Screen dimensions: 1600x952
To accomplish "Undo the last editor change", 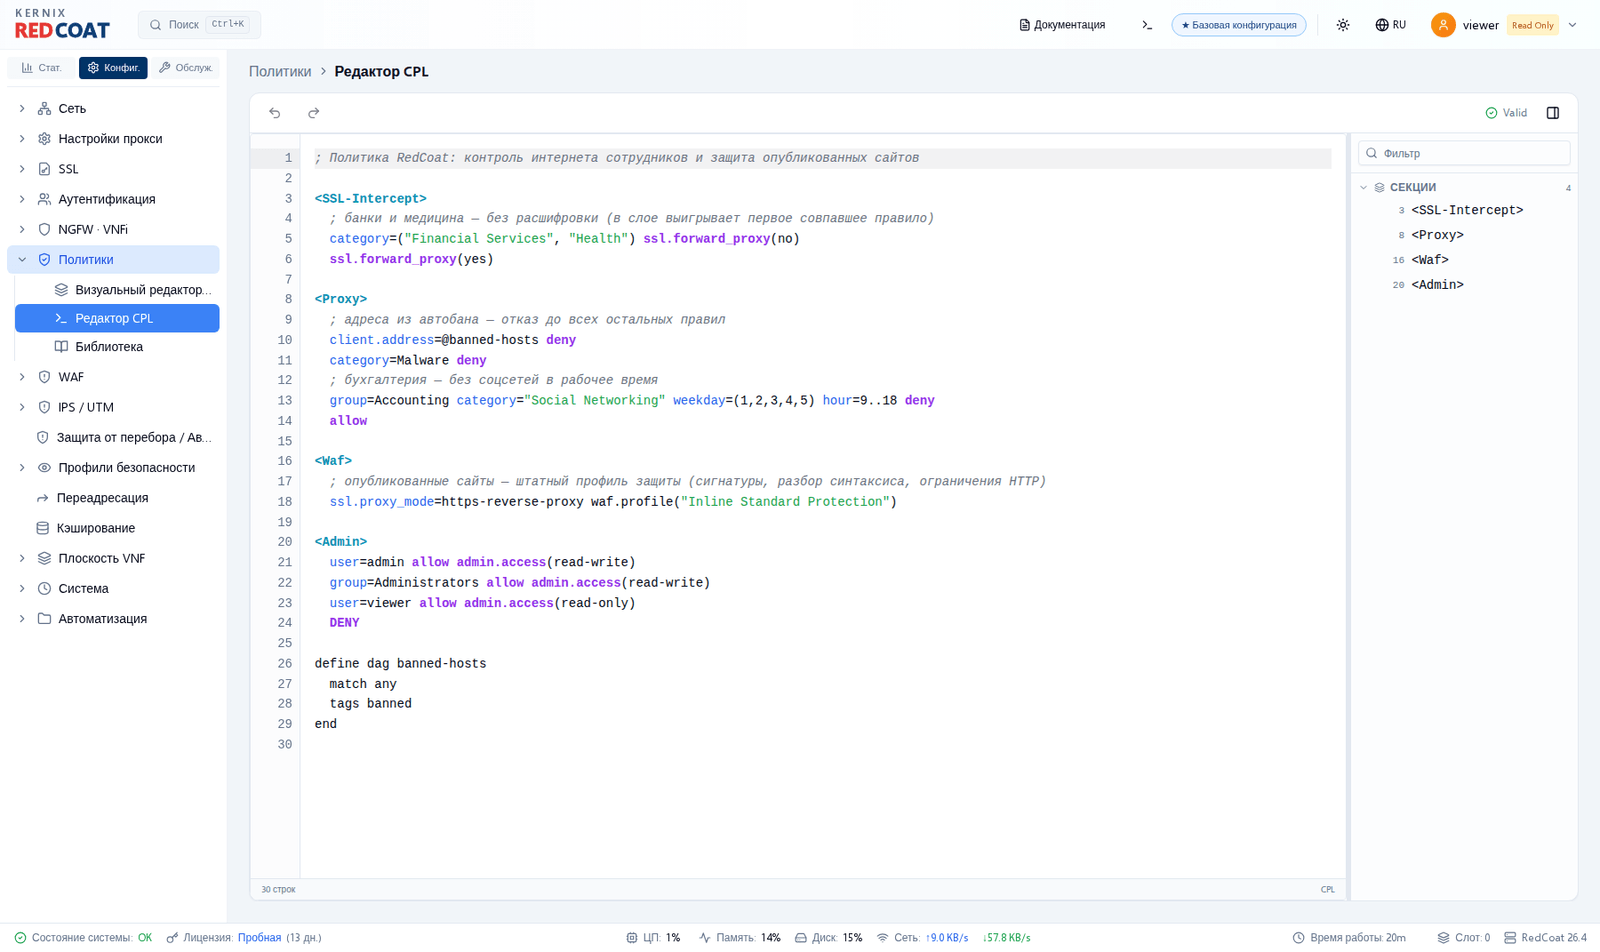I will click(275, 113).
